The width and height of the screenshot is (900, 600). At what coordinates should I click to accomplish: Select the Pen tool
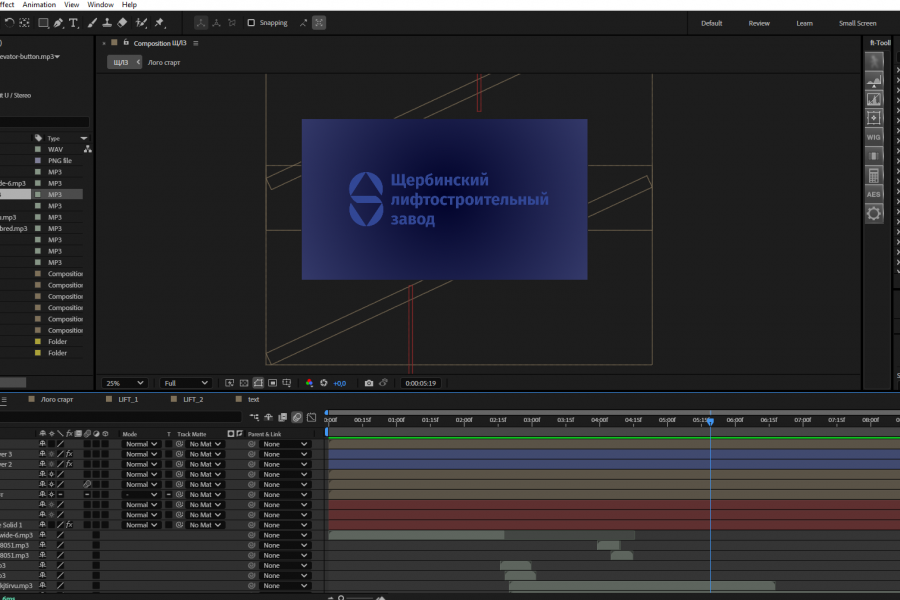[x=58, y=23]
